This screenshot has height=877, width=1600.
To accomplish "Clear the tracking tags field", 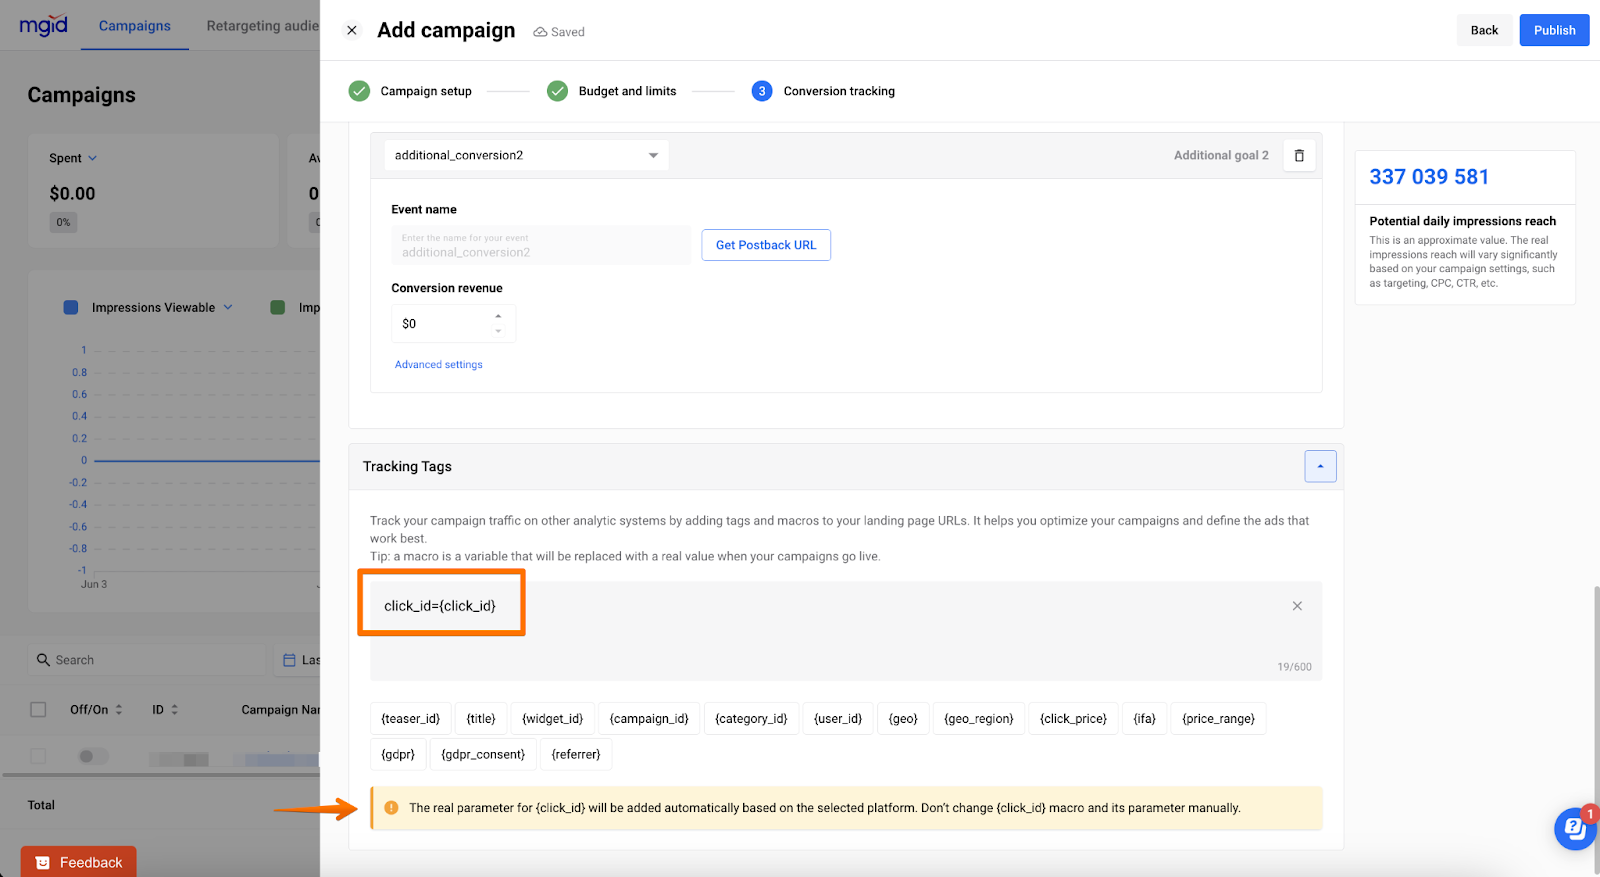I will click(1297, 606).
